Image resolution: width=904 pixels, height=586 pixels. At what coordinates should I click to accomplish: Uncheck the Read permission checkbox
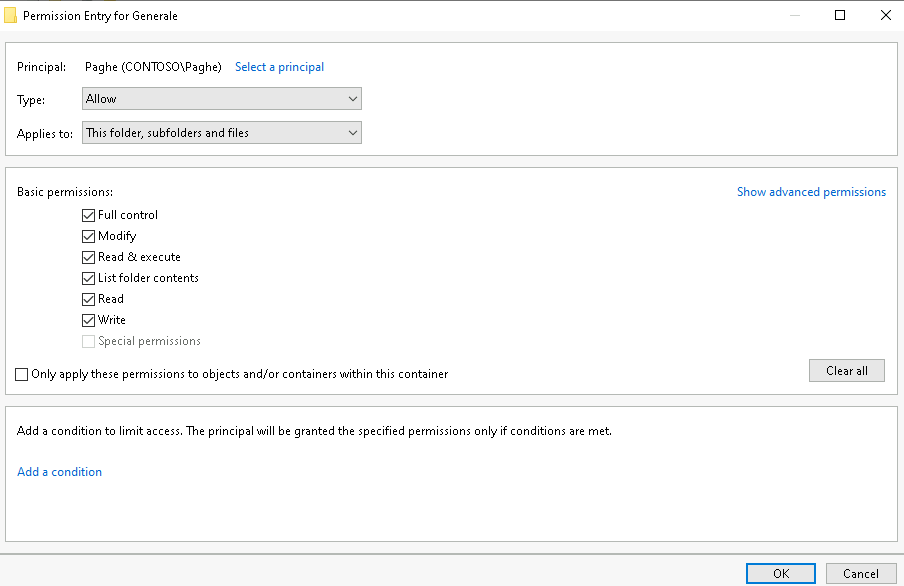click(88, 299)
